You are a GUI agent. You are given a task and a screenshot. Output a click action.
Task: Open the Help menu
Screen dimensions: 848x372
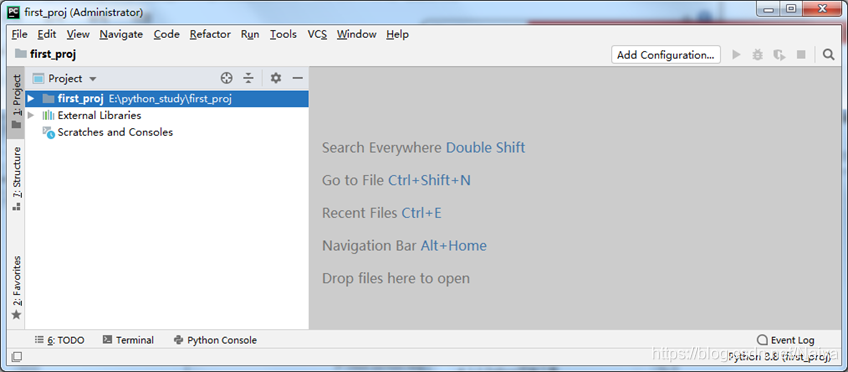point(398,34)
